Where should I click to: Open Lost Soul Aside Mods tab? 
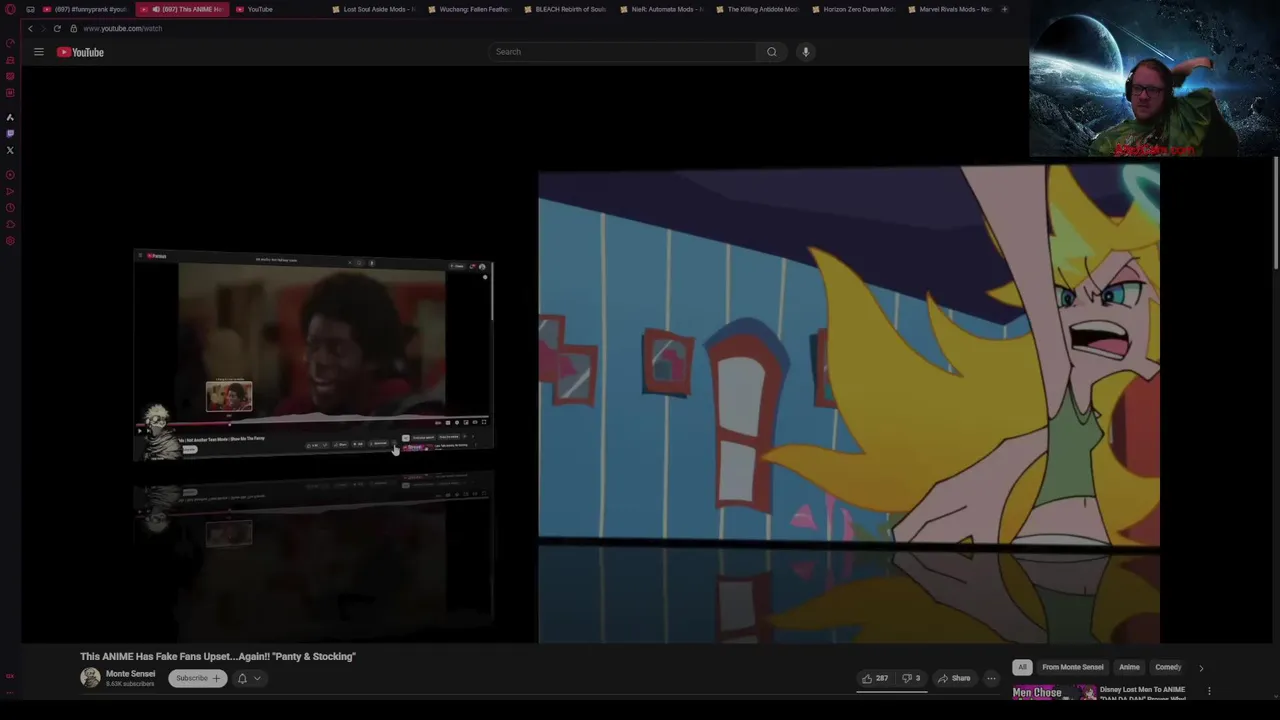pos(375,9)
